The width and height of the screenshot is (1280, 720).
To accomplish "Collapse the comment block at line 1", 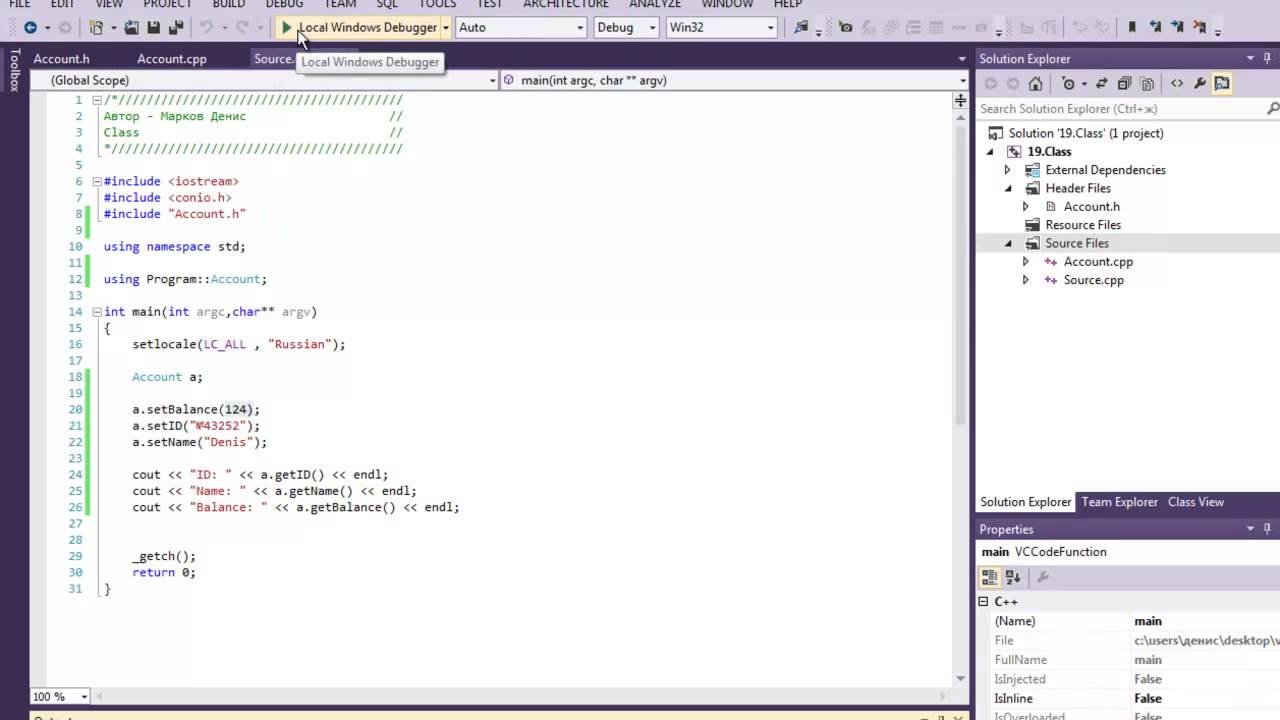I will click(x=97, y=100).
